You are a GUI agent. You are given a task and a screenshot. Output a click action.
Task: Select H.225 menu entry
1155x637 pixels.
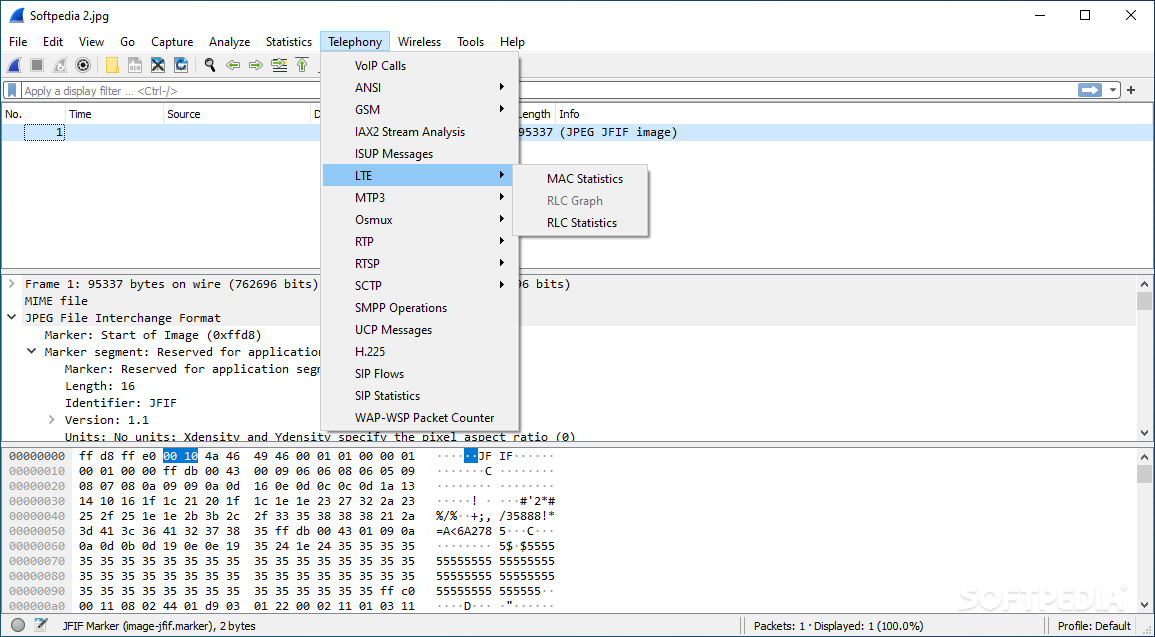(420, 352)
